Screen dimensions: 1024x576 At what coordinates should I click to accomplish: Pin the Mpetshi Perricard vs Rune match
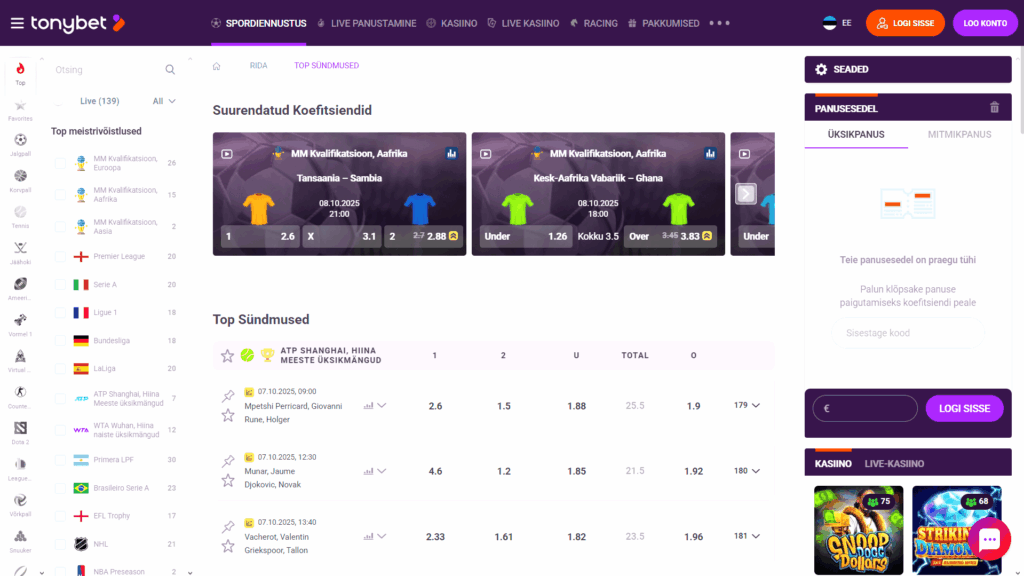227,396
